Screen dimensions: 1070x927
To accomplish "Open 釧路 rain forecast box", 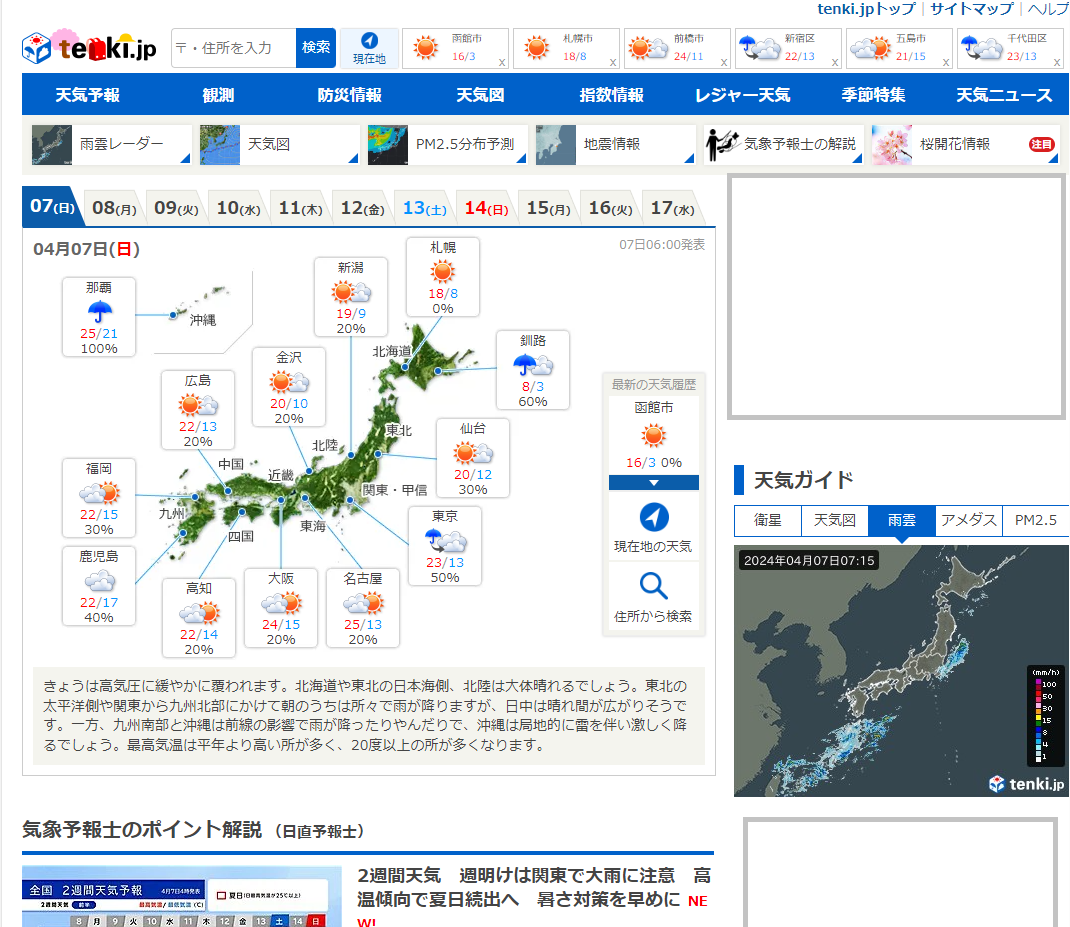I will click(x=533, y=370).
